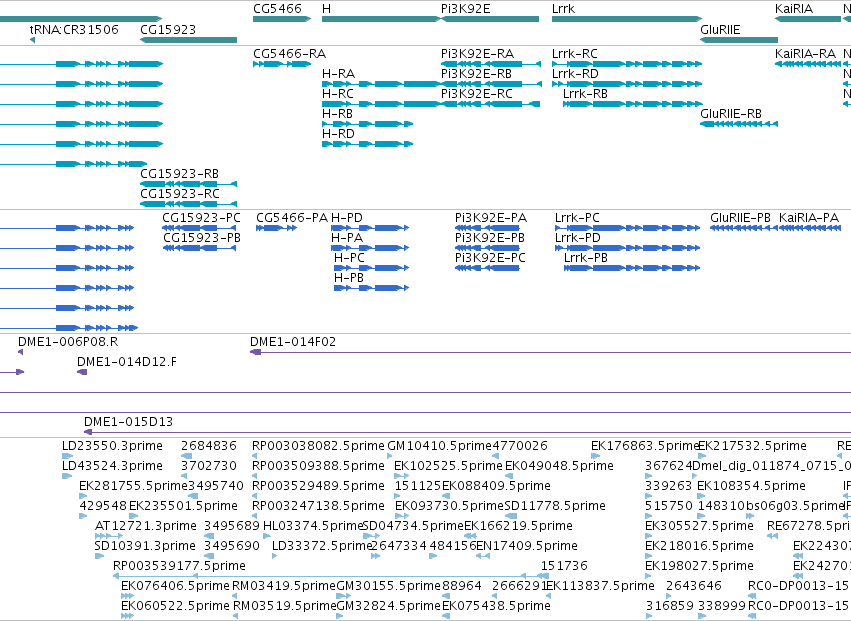
Task: Select the Lrrk-PD protein glyph
Action: [627, 248]
